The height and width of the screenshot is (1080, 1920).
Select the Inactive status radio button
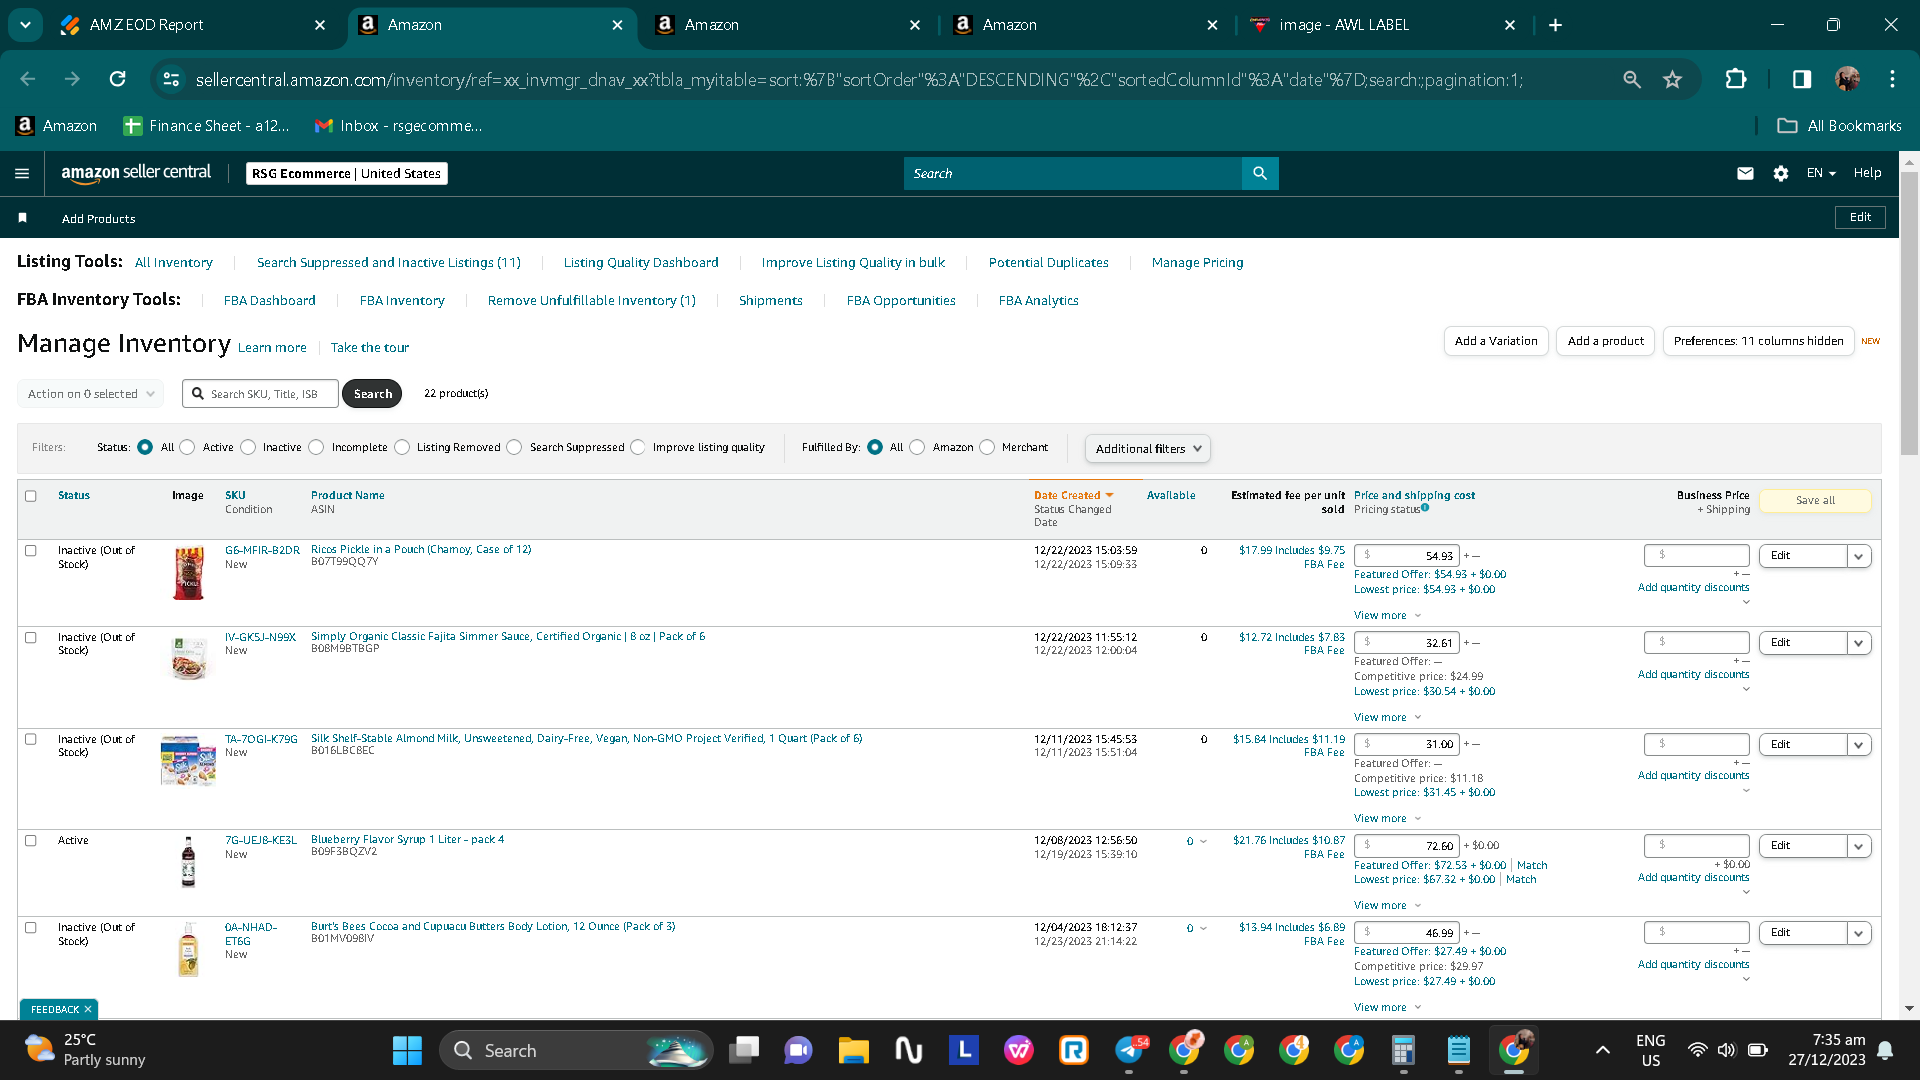tap(248, 447)
